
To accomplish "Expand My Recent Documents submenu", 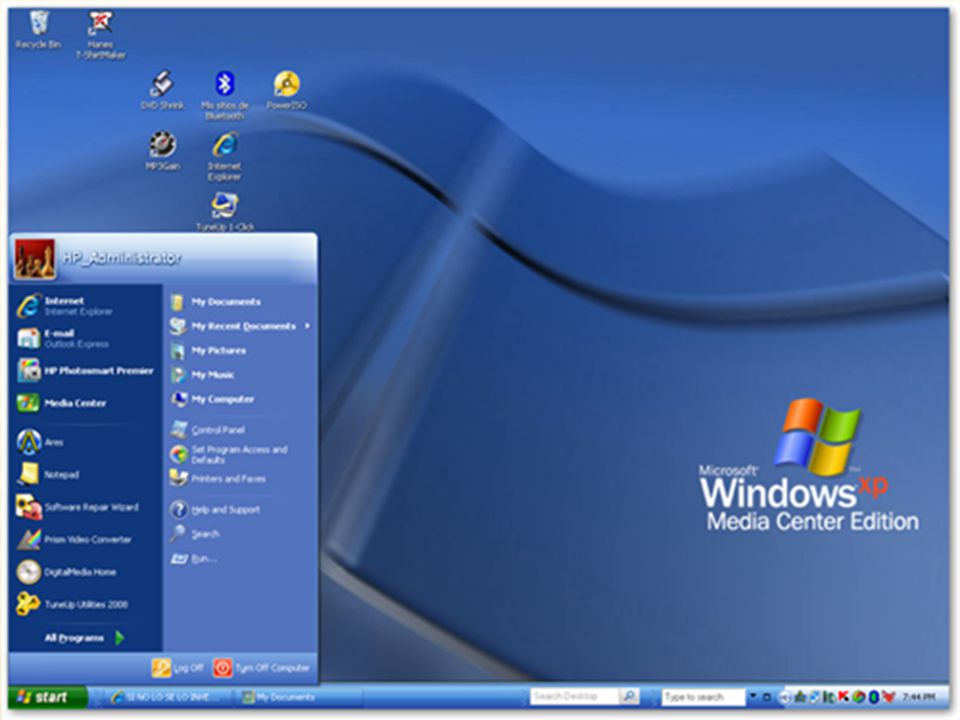I will tap(240, 326).
